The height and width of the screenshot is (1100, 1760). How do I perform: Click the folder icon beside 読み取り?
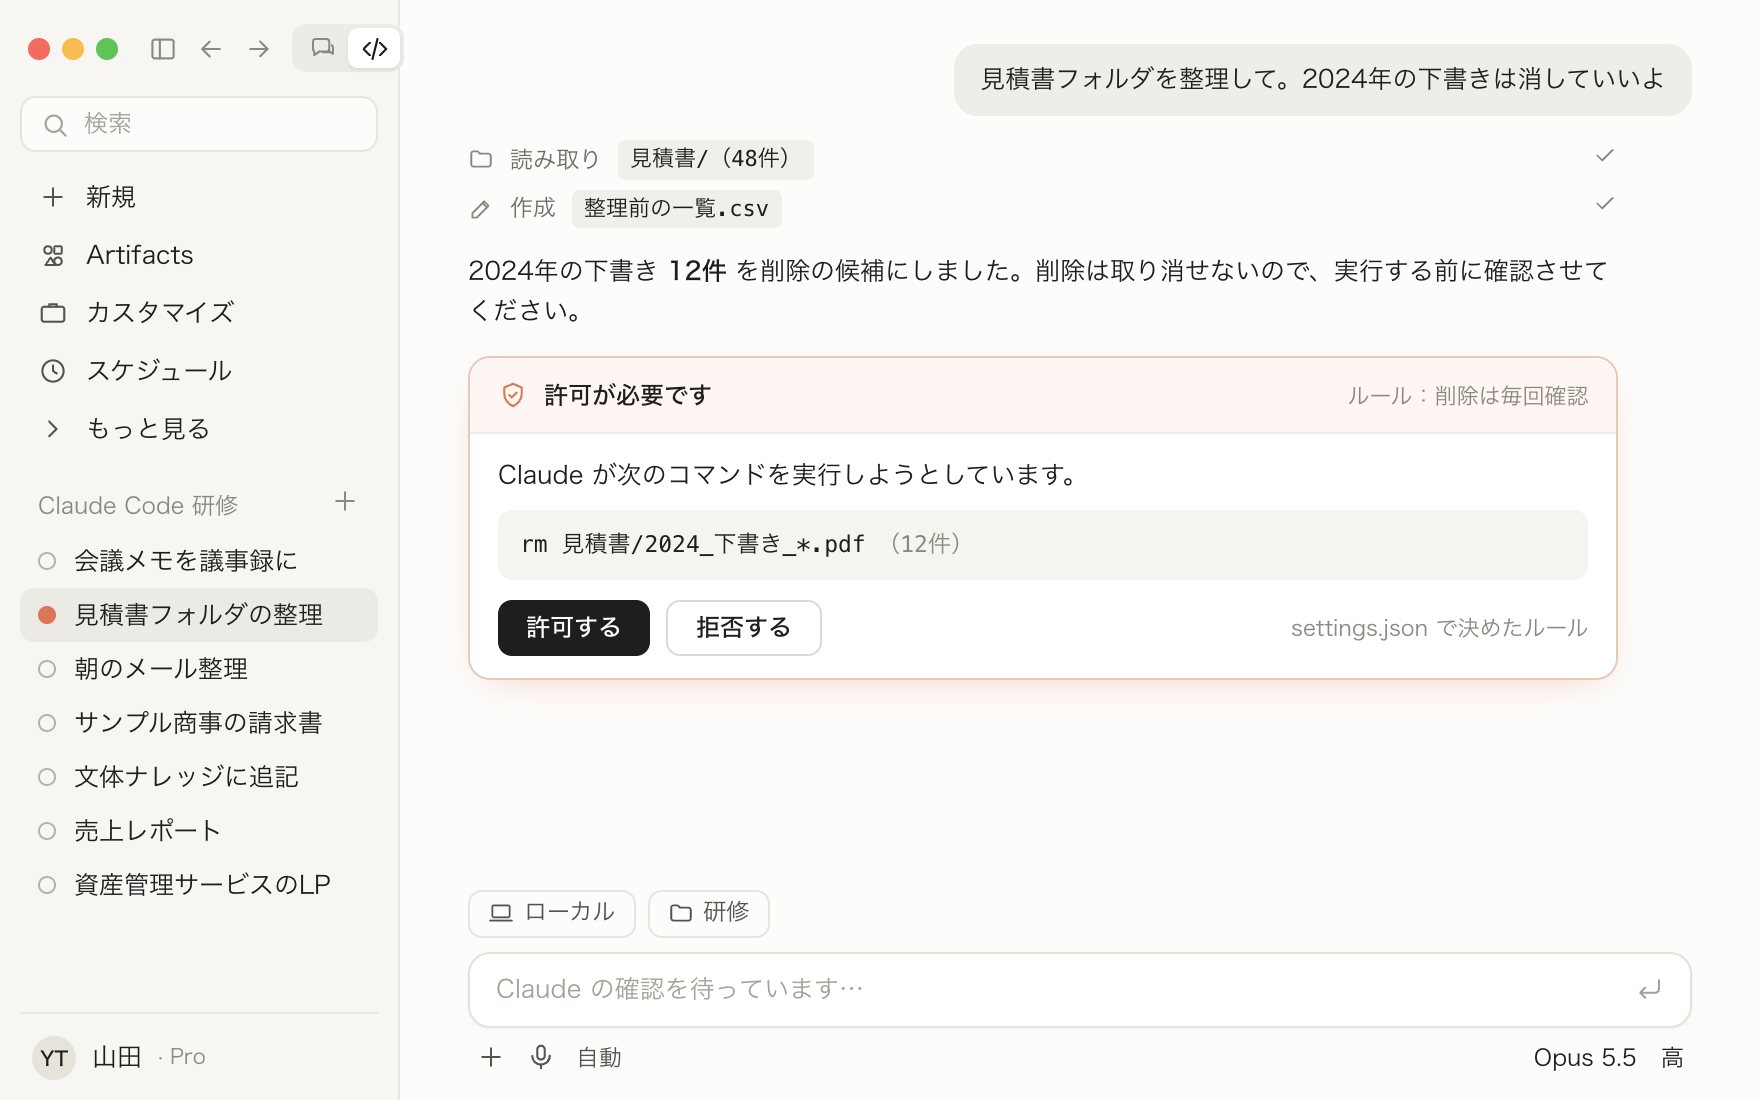click(481, 159)
